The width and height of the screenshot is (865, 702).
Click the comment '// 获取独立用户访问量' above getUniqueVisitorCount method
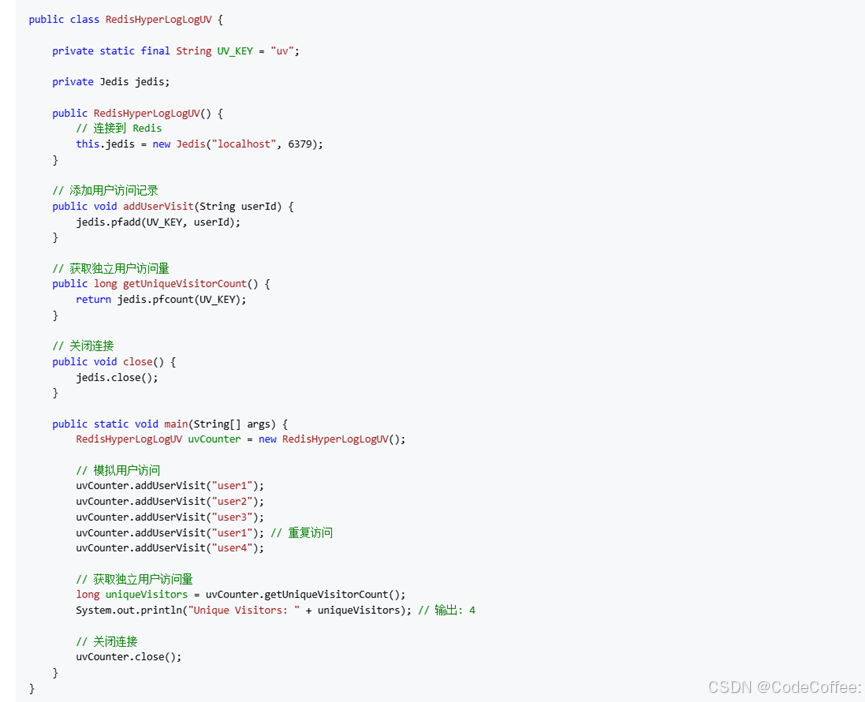(110, 269)
